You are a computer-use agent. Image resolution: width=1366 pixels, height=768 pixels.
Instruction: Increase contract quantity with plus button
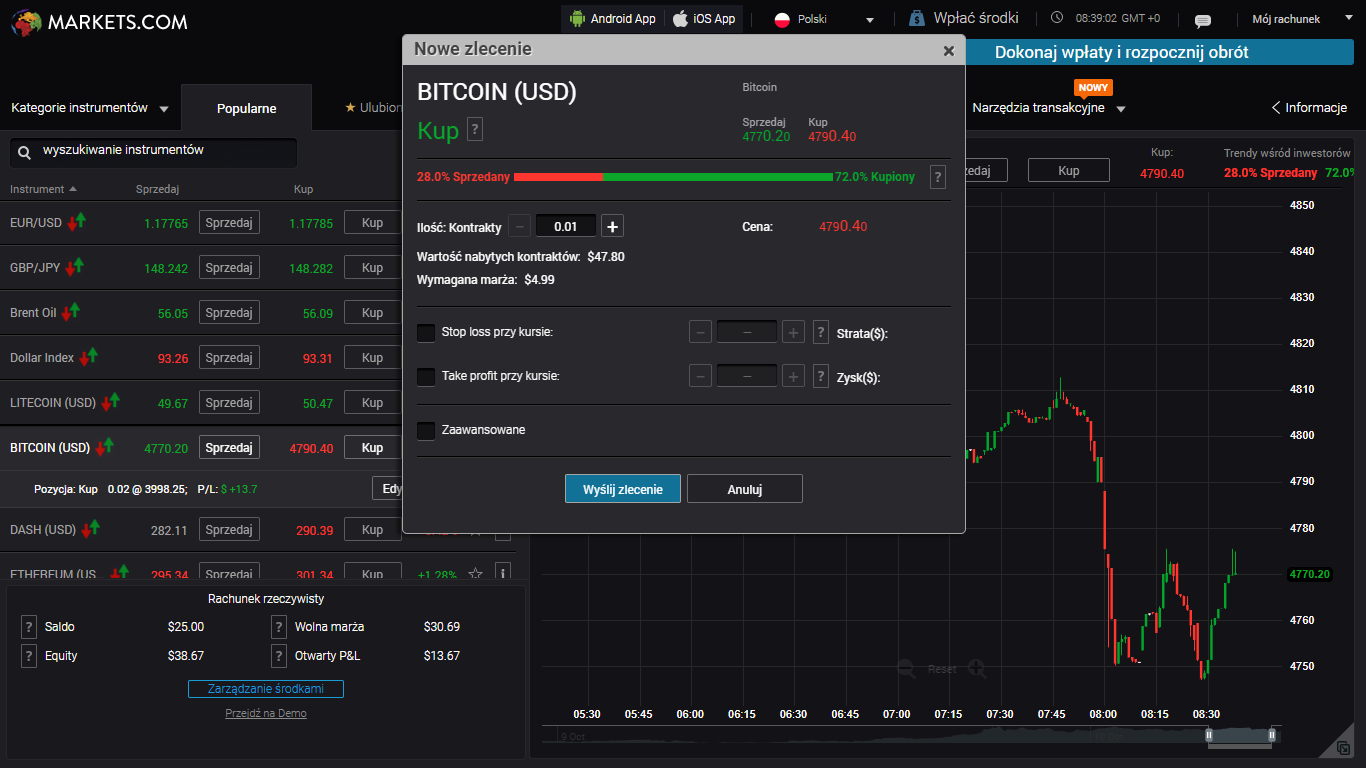(x=613, y=226)
